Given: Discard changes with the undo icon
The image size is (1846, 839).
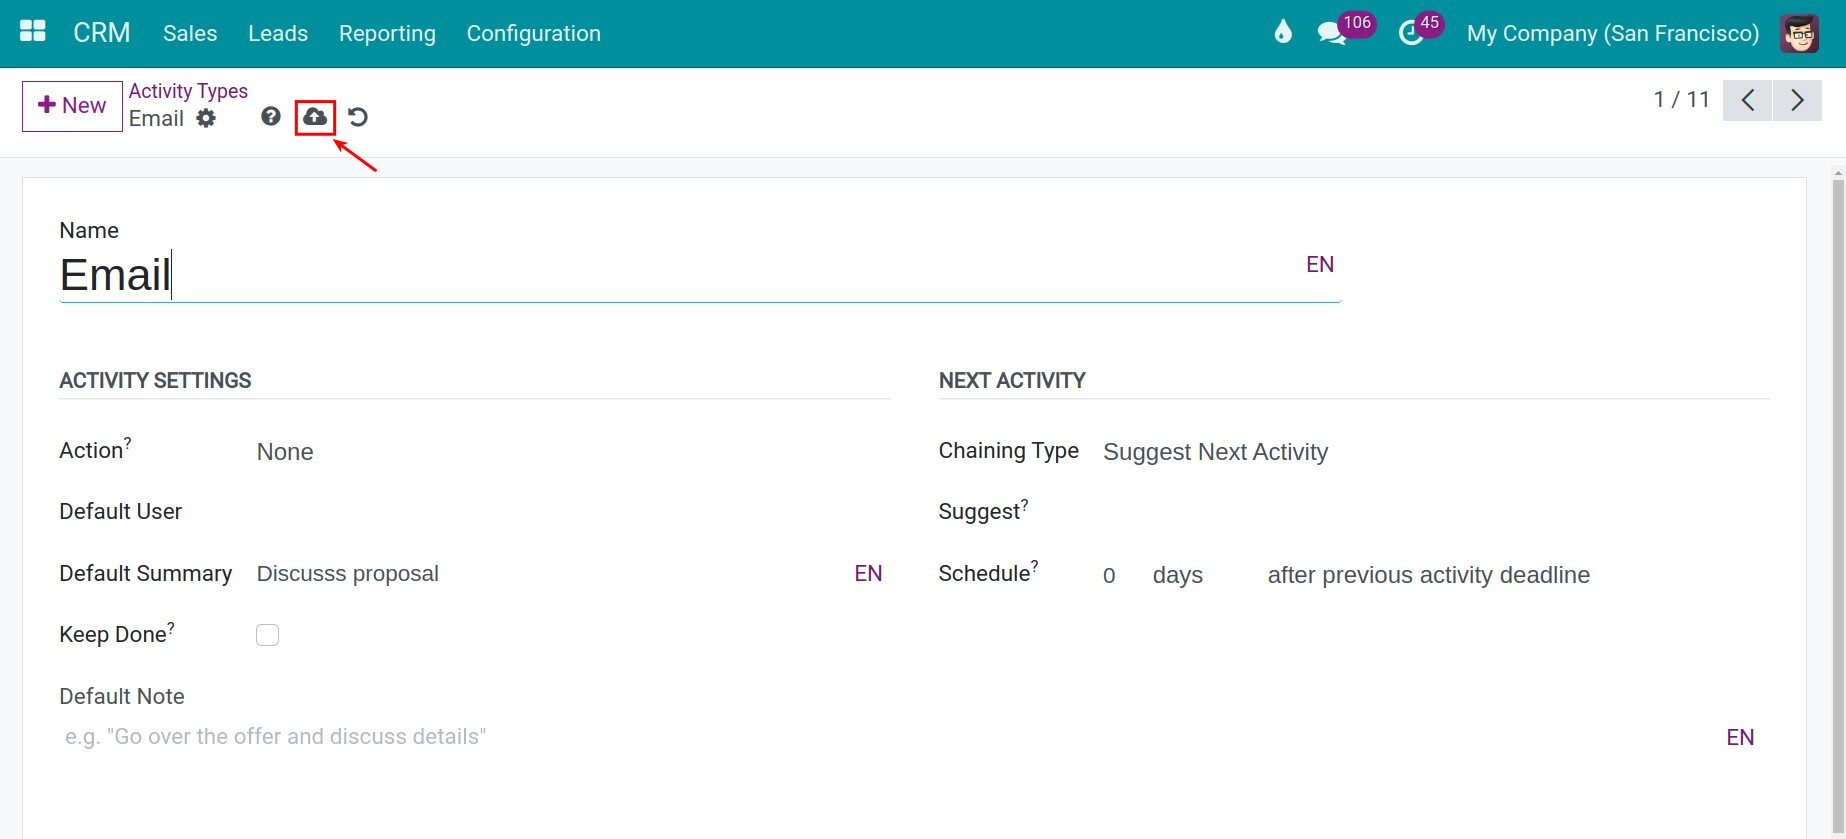Looking at the screenshot, I should (x=358, y=117).
